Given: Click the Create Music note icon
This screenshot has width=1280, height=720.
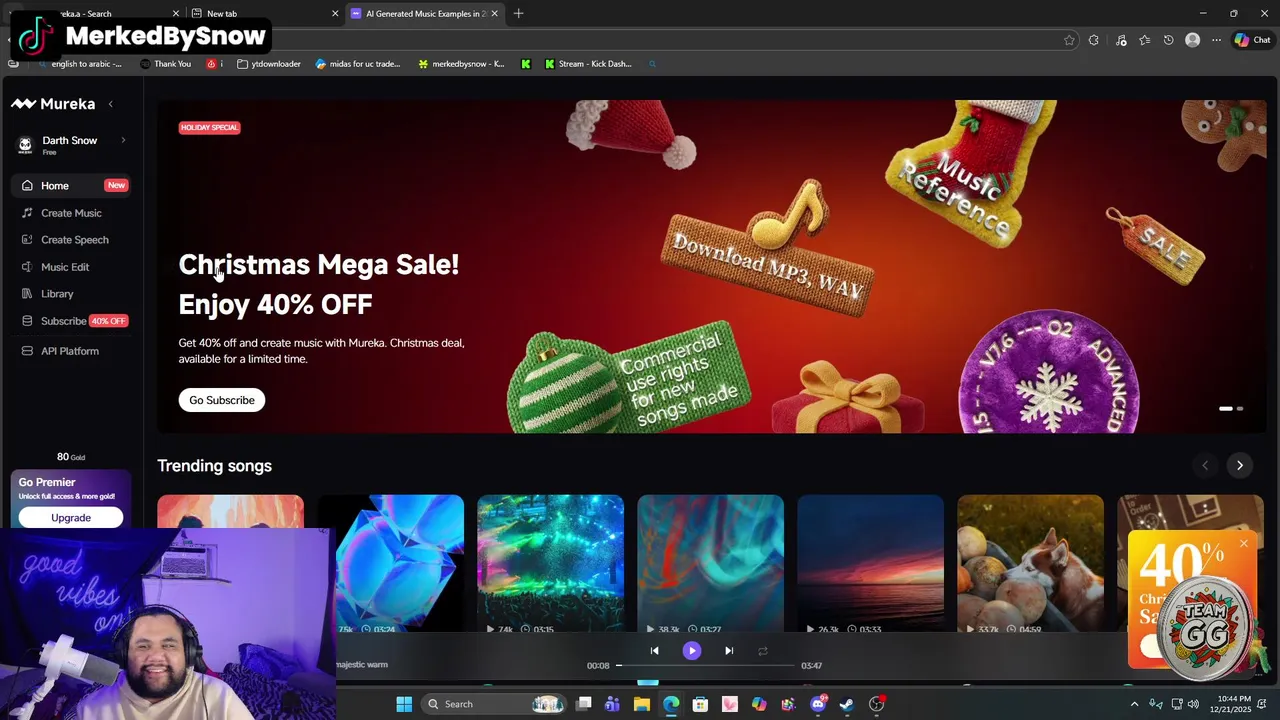Looking at the screenshot, I should [x=27, y=213].
